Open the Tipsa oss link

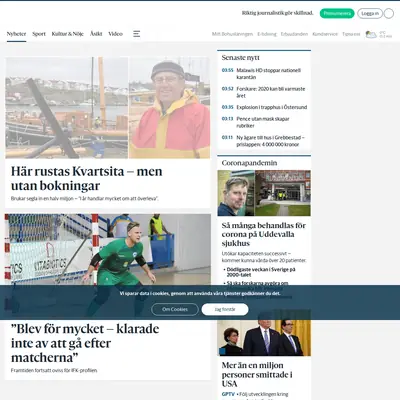click(351, 34)
